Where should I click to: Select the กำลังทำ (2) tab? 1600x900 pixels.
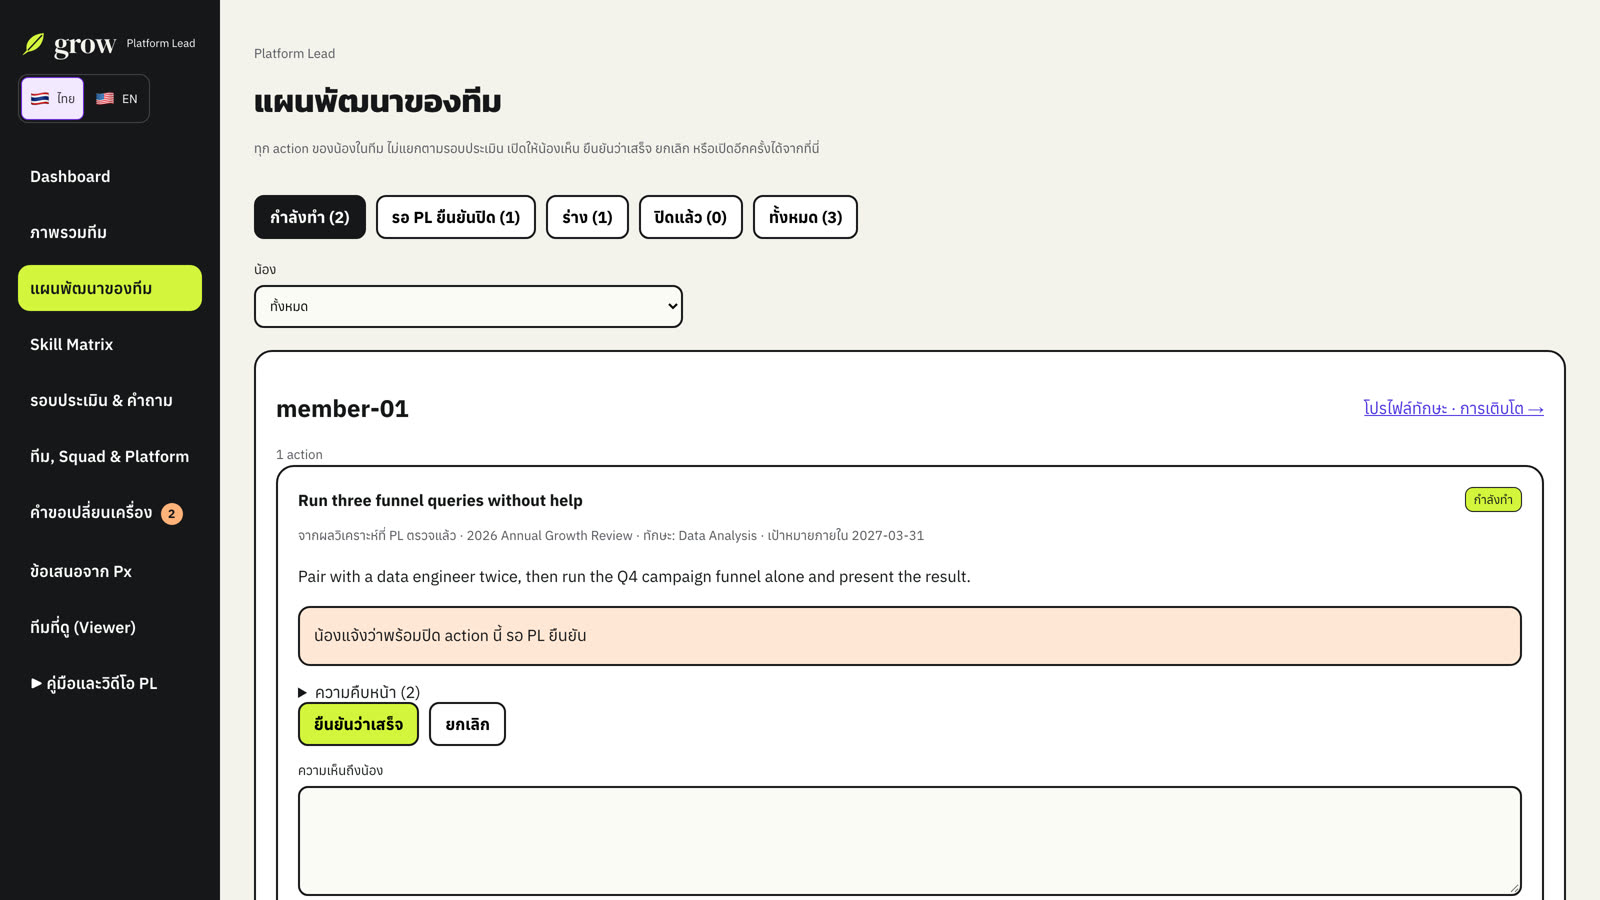coord(310,217)
